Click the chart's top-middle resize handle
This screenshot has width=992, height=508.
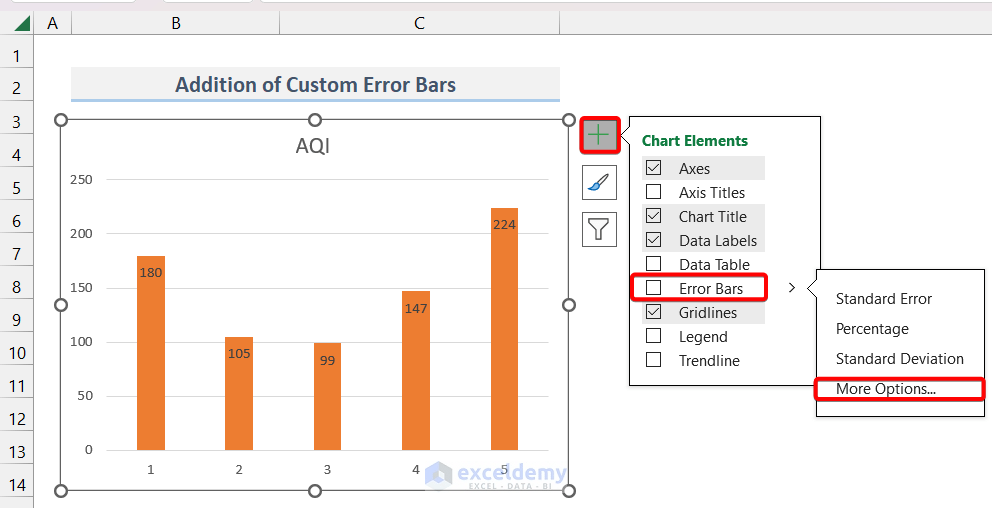(x=314, y=120)
